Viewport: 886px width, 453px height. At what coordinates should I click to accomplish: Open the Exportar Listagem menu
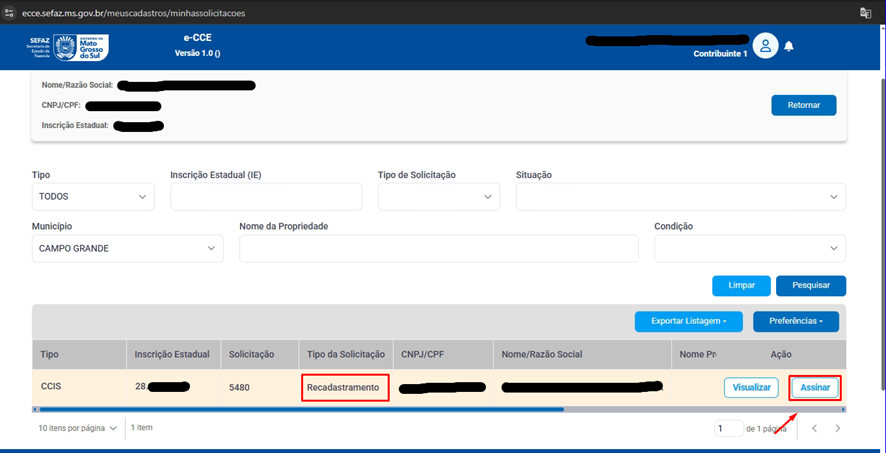(x=688, y=321)
